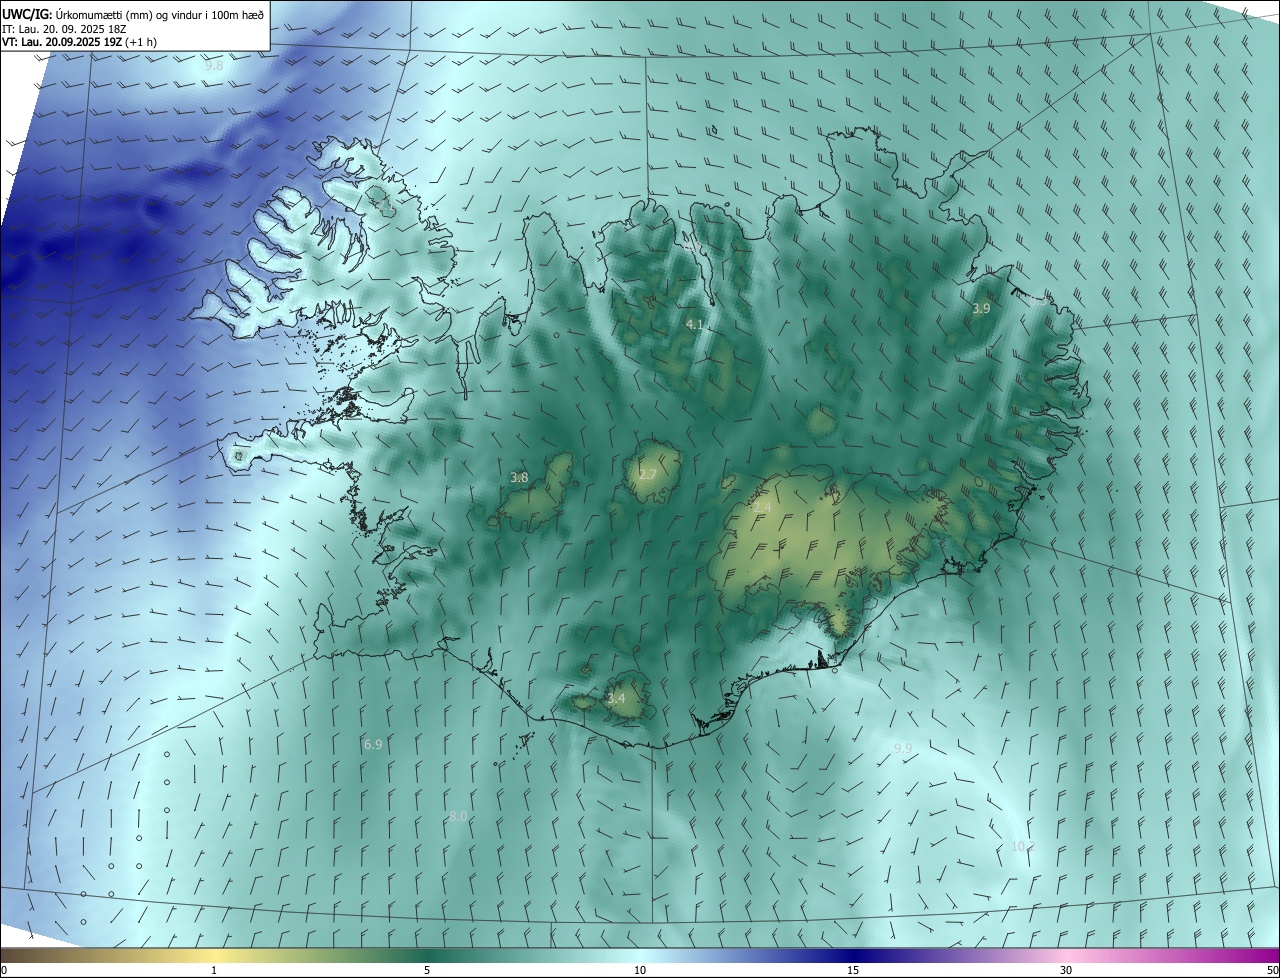
Task: Click the '30' tick label on the color scale
Action: 1066,970
